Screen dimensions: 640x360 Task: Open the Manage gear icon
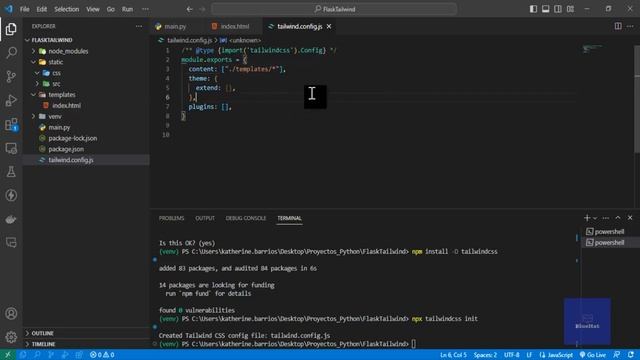point(11,337)
